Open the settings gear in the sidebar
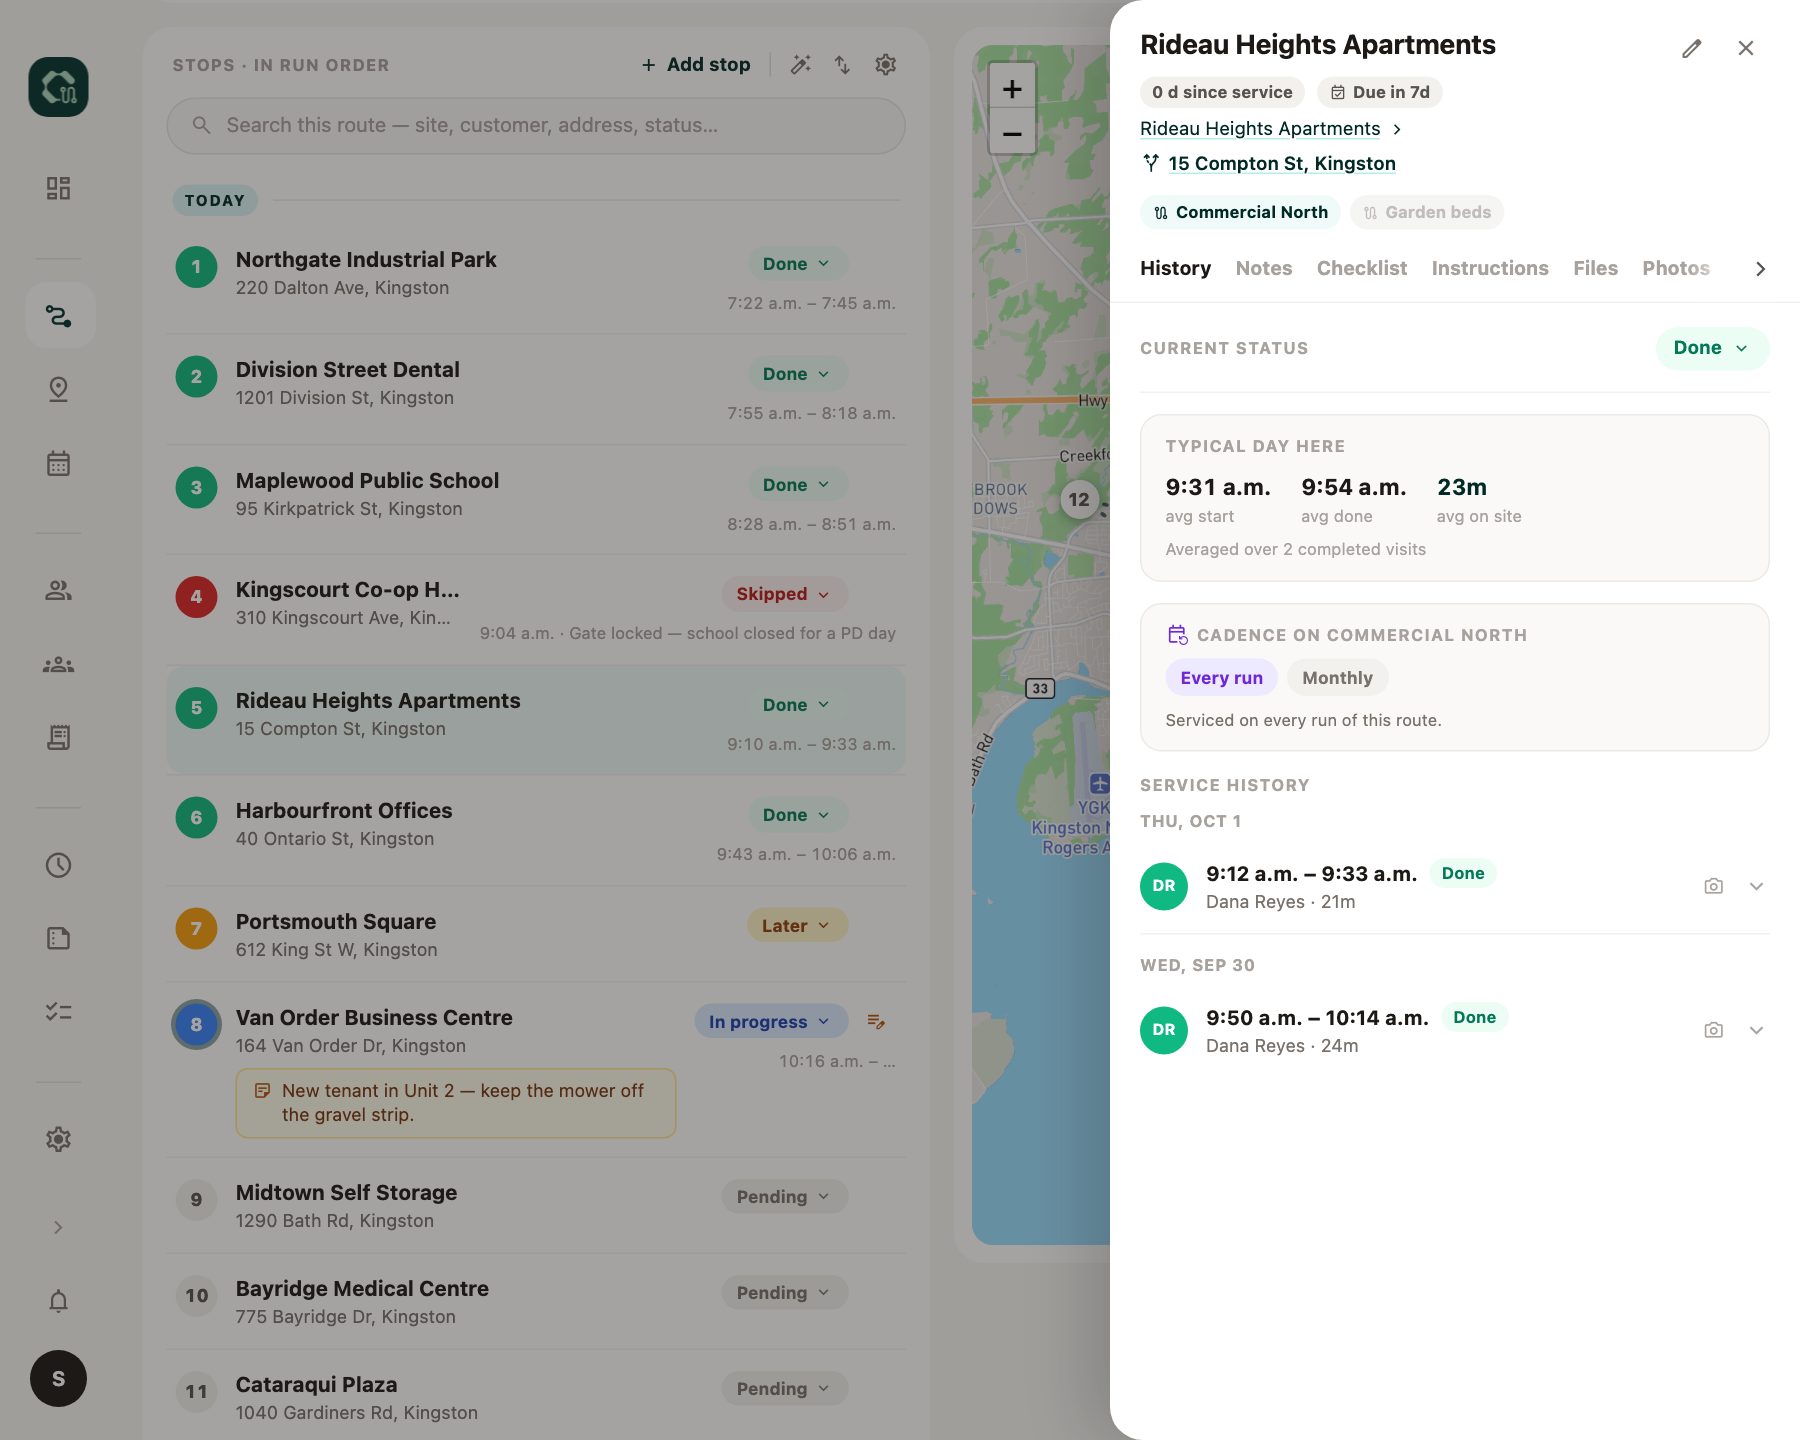The image size is (1800, 1440). click(x=58, y=1139)
